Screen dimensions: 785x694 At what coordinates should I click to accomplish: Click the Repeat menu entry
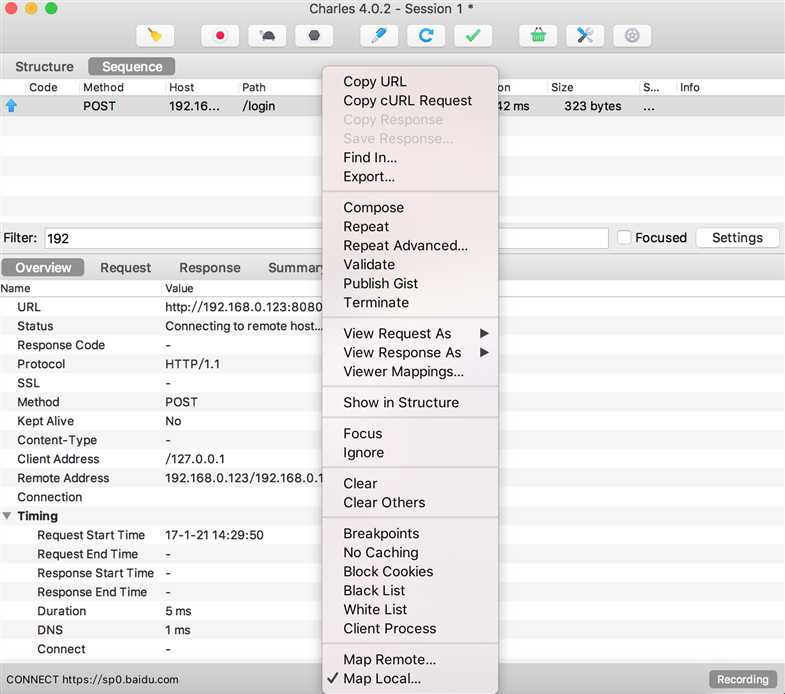click(x=410, y=226)
